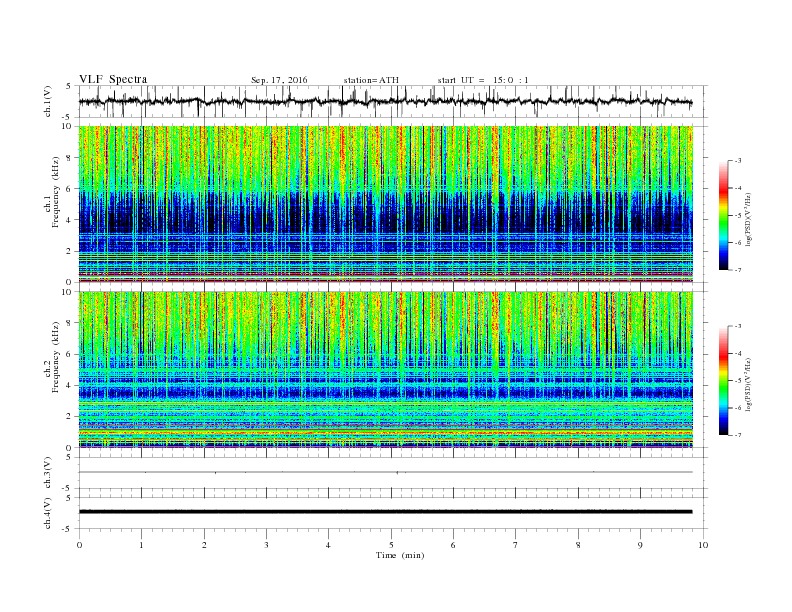Click the time axis tick label "0"

[79, 545]
